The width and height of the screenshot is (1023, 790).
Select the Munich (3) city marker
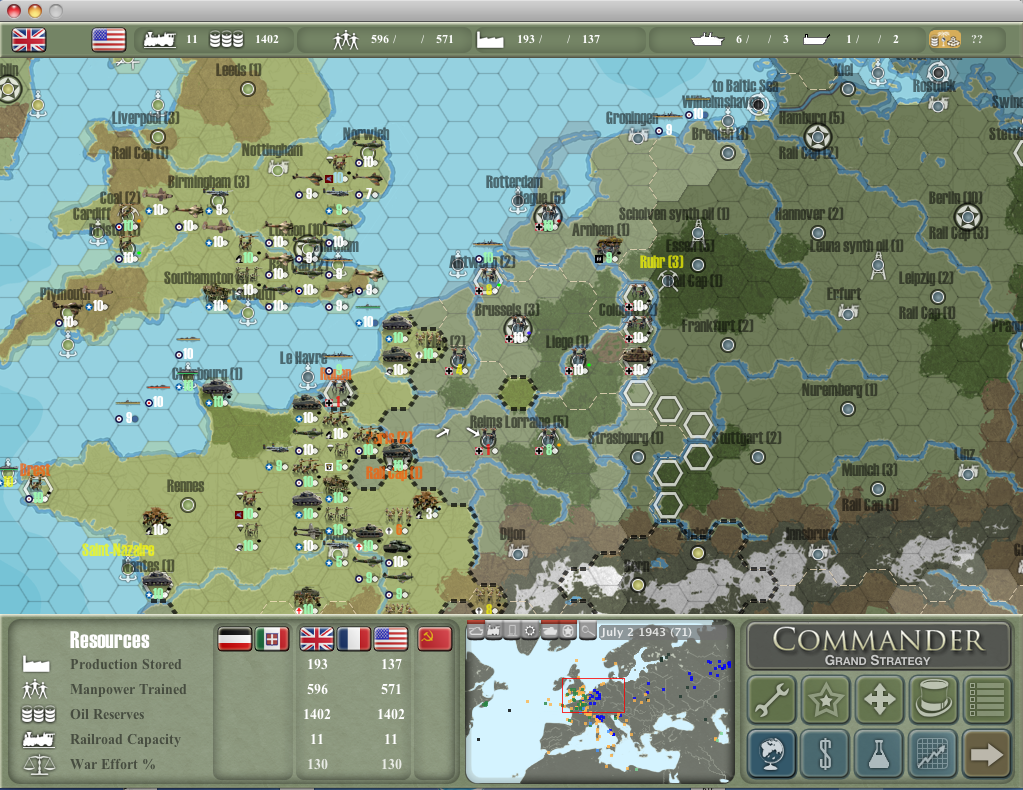click(878, 489)
